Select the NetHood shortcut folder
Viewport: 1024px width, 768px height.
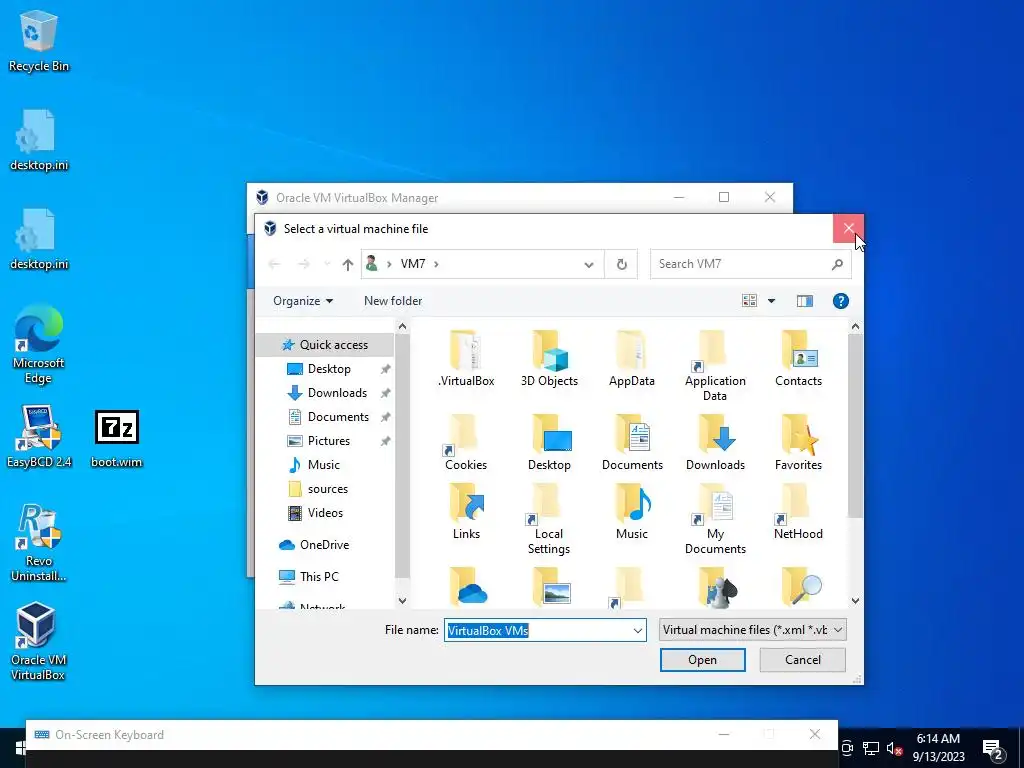(x=798, y=511)
